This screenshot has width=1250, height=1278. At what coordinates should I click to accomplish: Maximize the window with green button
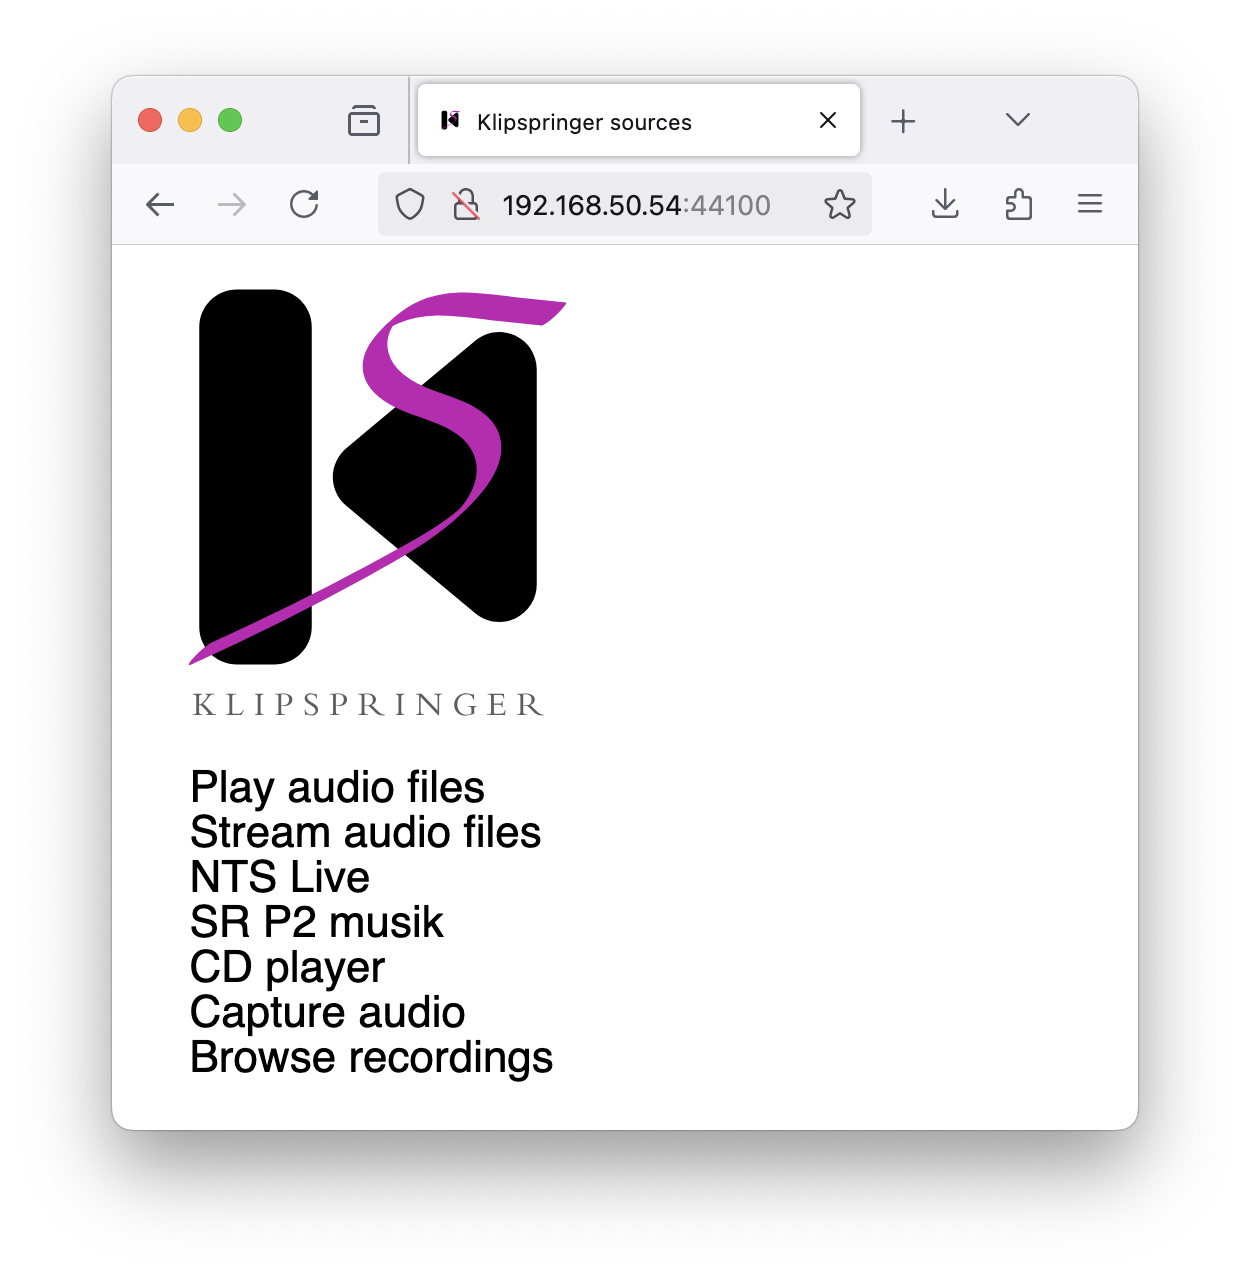[230, 120]
